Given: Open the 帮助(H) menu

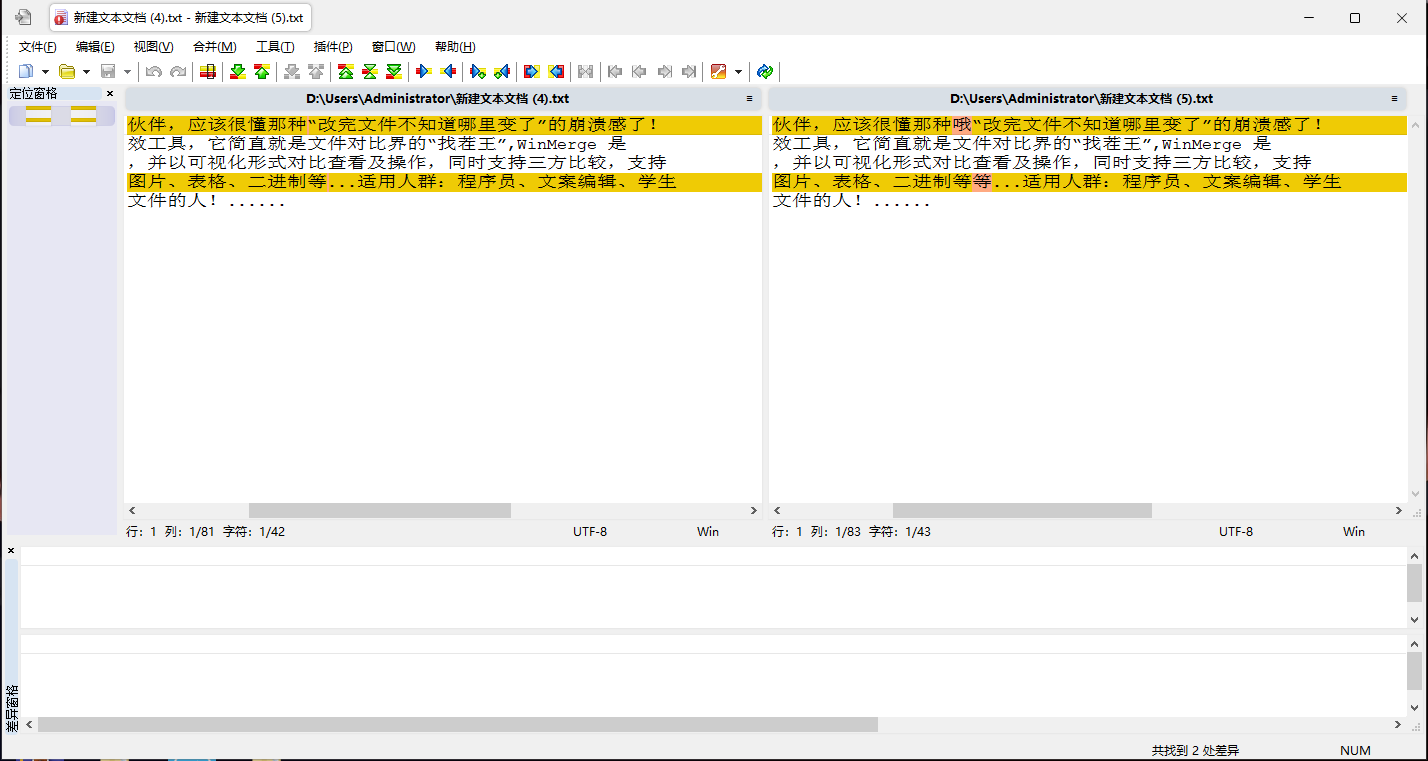Looking at the screenshot, I should (x=455, y=47).
